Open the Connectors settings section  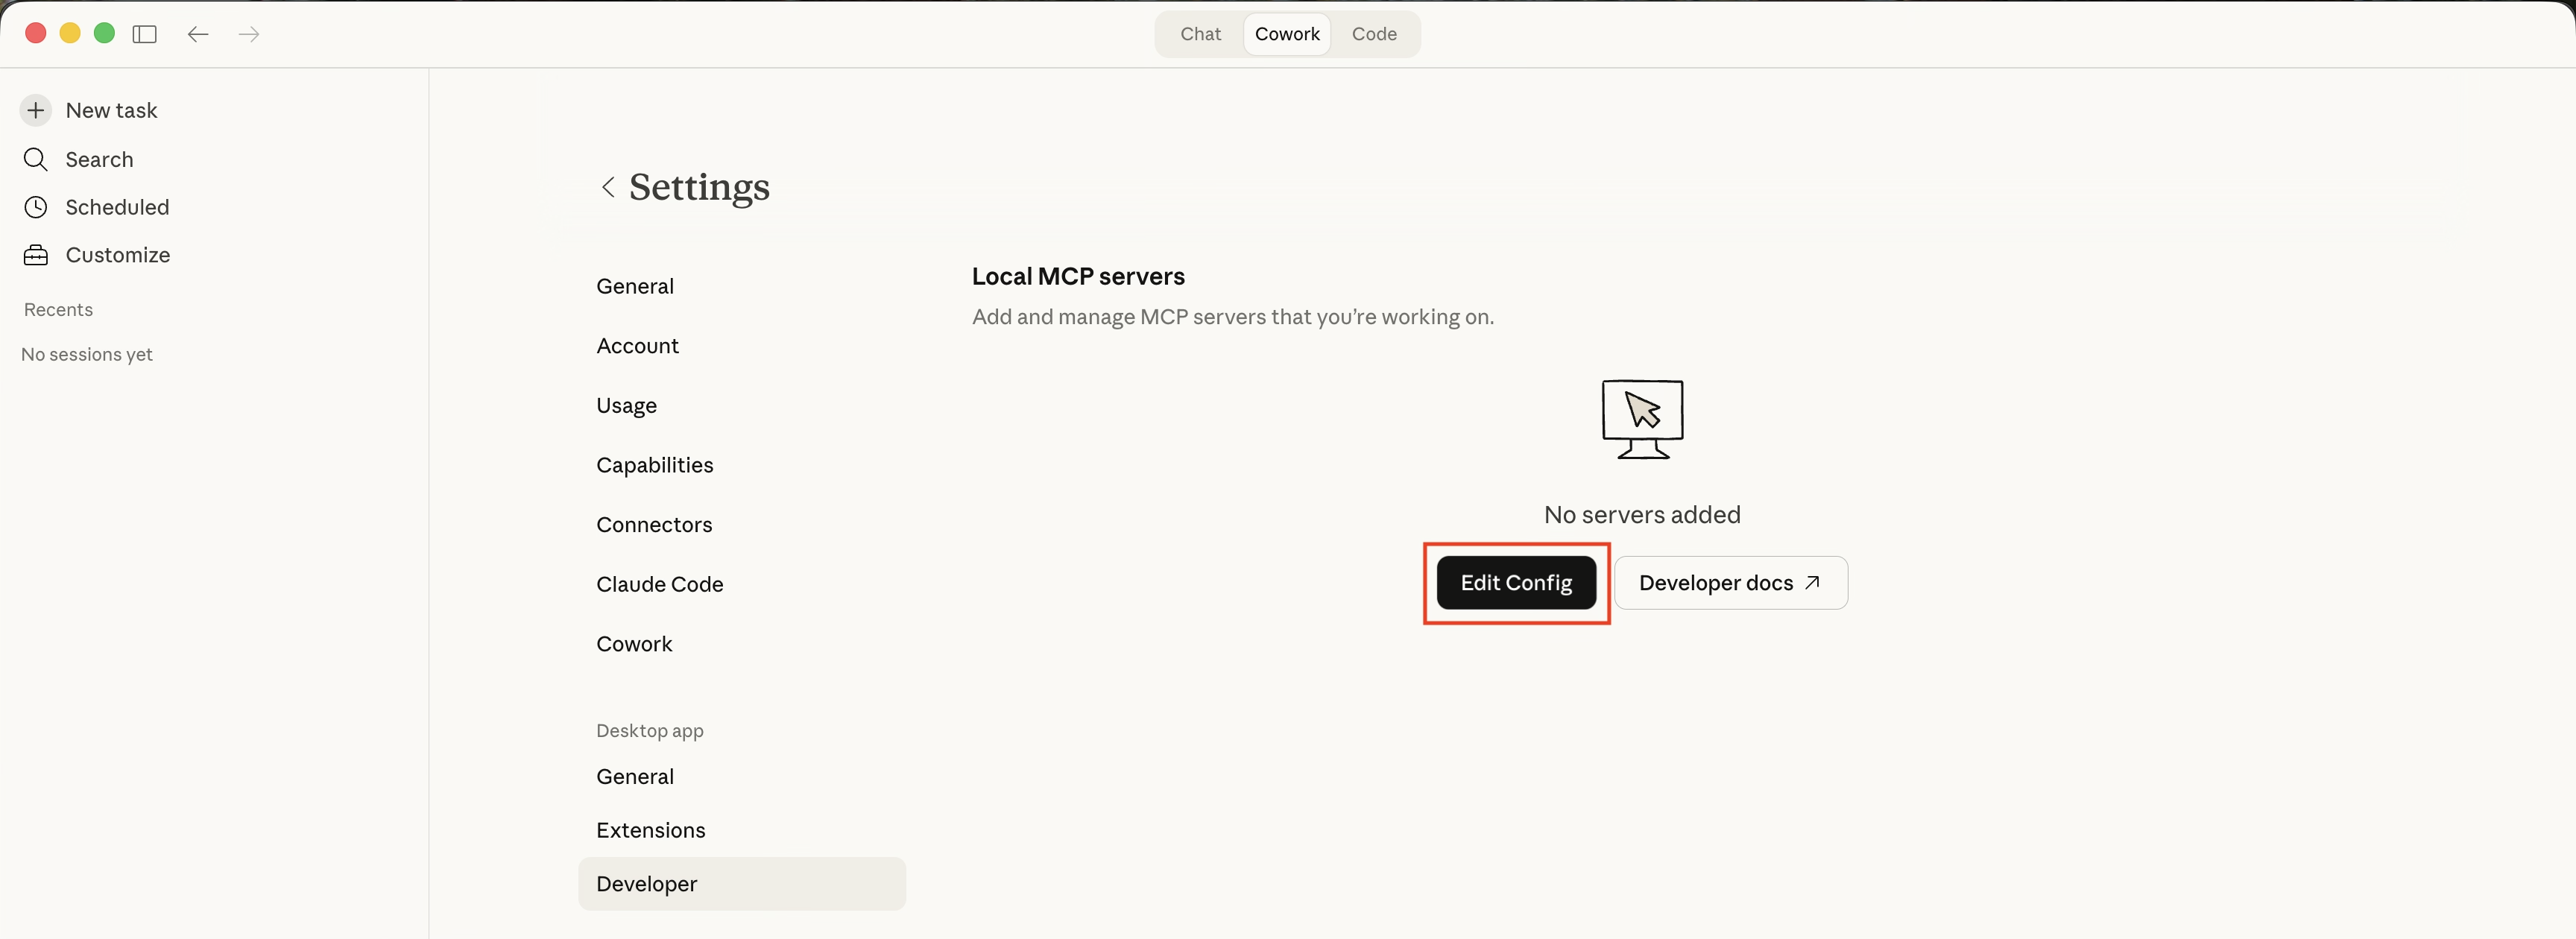pyautogui.click(x=654, y=525)
